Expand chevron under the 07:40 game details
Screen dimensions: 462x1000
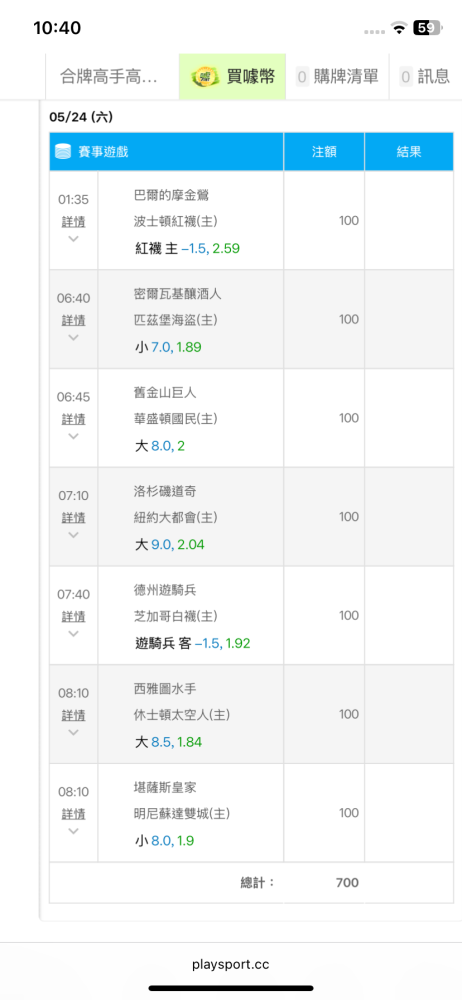[73, 633]
